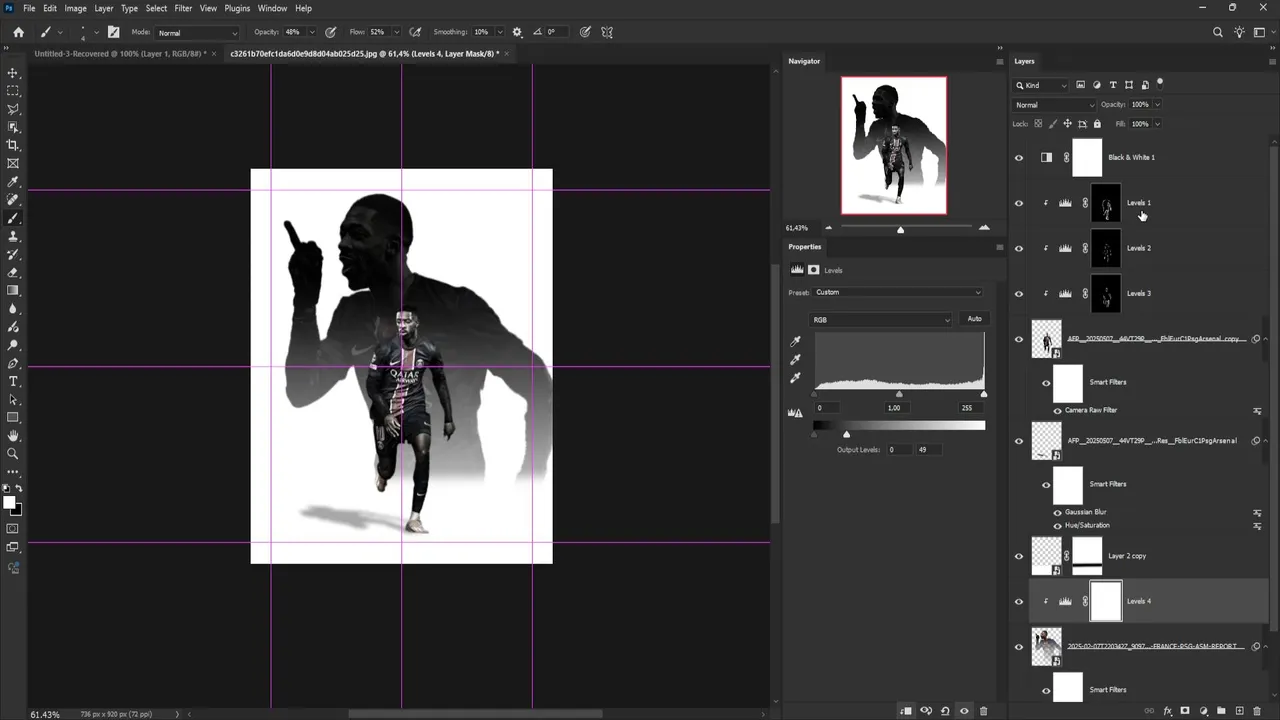Hide the Levels 4 layer
Screen dimensions: 1280x720
pos(1019,602)
